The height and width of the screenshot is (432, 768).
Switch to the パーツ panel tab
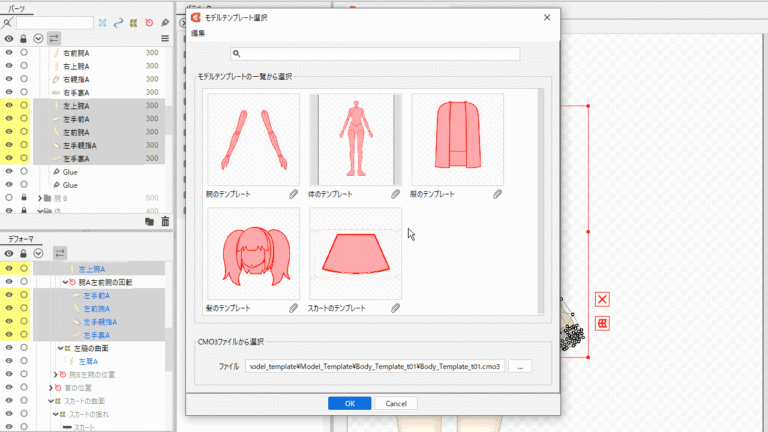17,8
